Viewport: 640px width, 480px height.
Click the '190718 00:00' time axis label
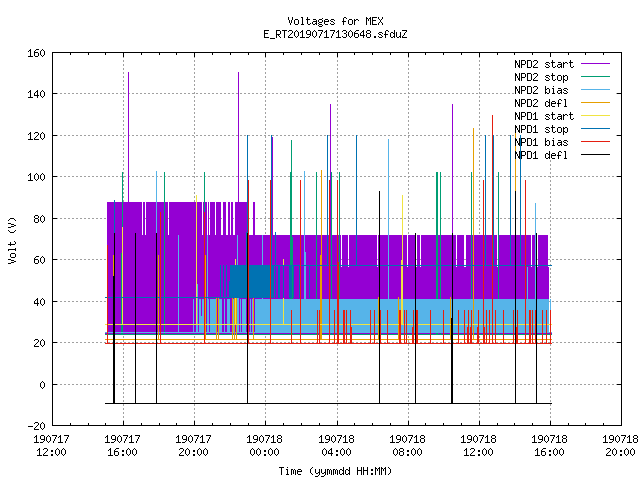pyautogui.click(x=264, y=446)
